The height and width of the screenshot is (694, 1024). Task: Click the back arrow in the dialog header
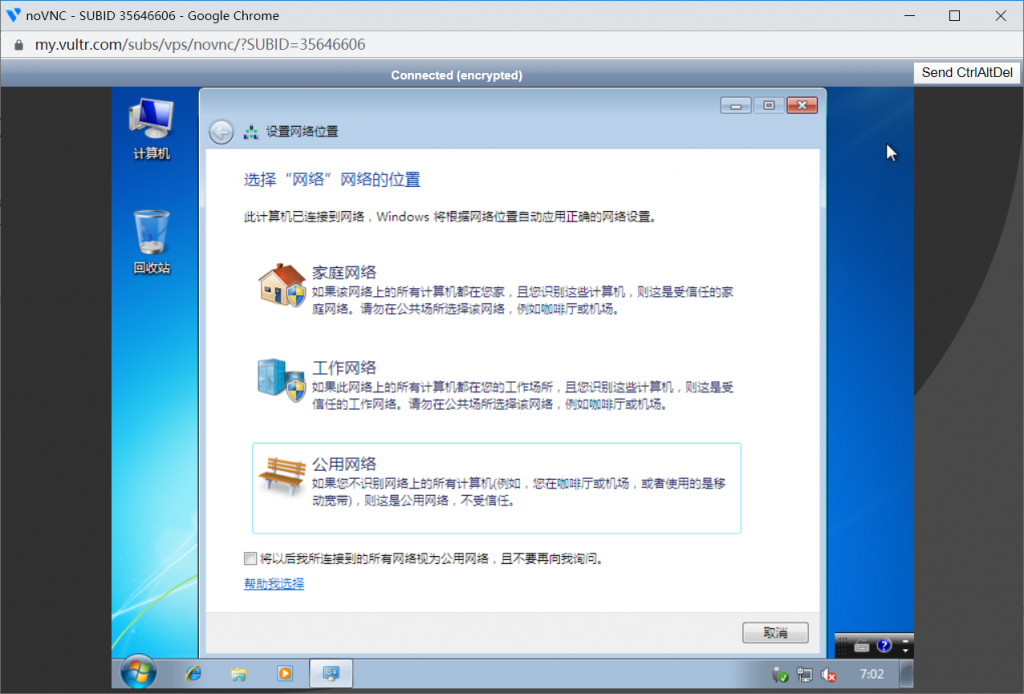tap(221, 132)
